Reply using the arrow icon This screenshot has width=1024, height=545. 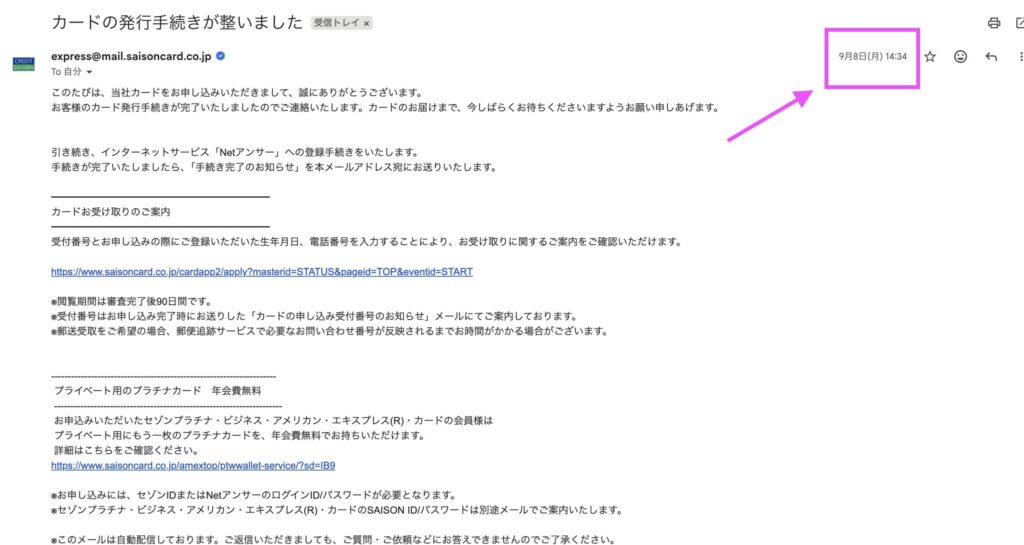[x=991, y=57]
